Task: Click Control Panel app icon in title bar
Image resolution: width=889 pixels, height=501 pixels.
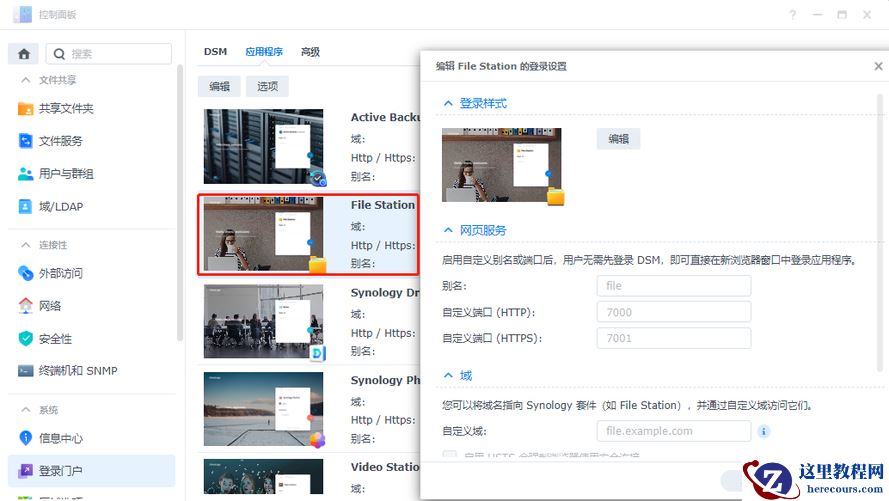Action: point(23,14)
